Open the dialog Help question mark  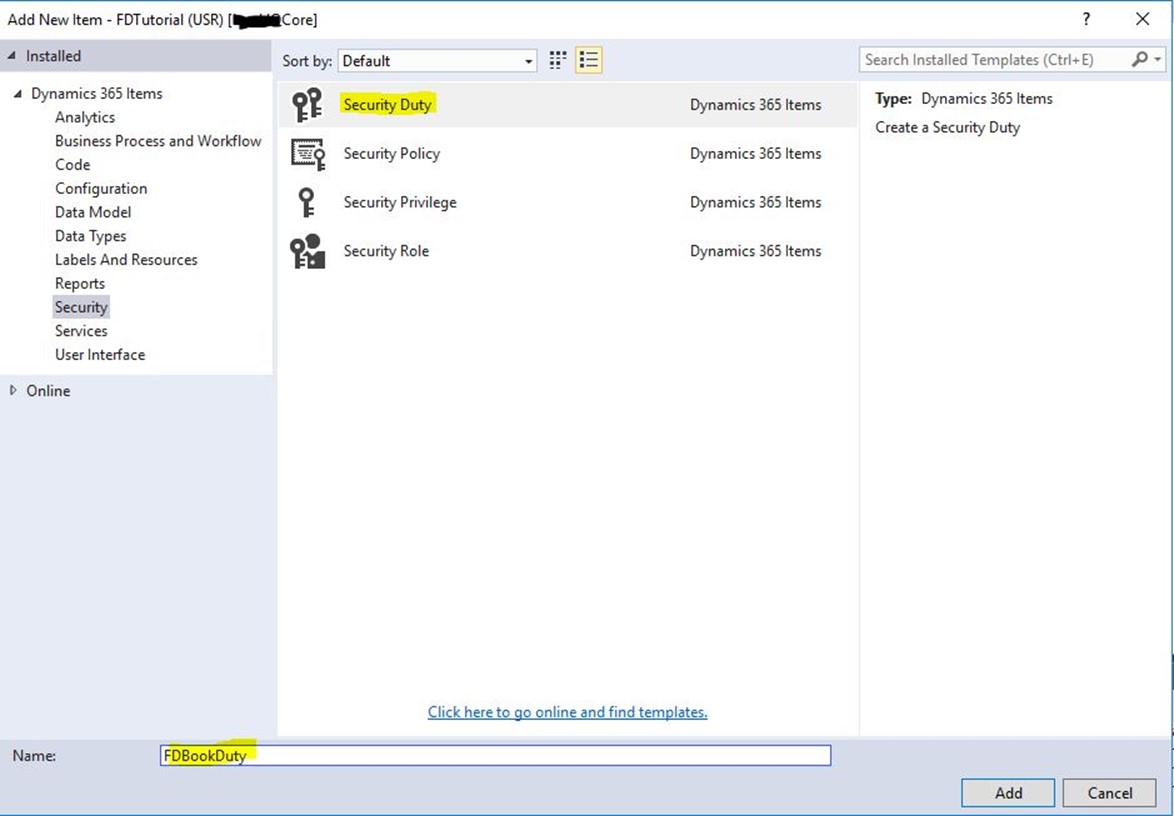tap(1086, 19)
